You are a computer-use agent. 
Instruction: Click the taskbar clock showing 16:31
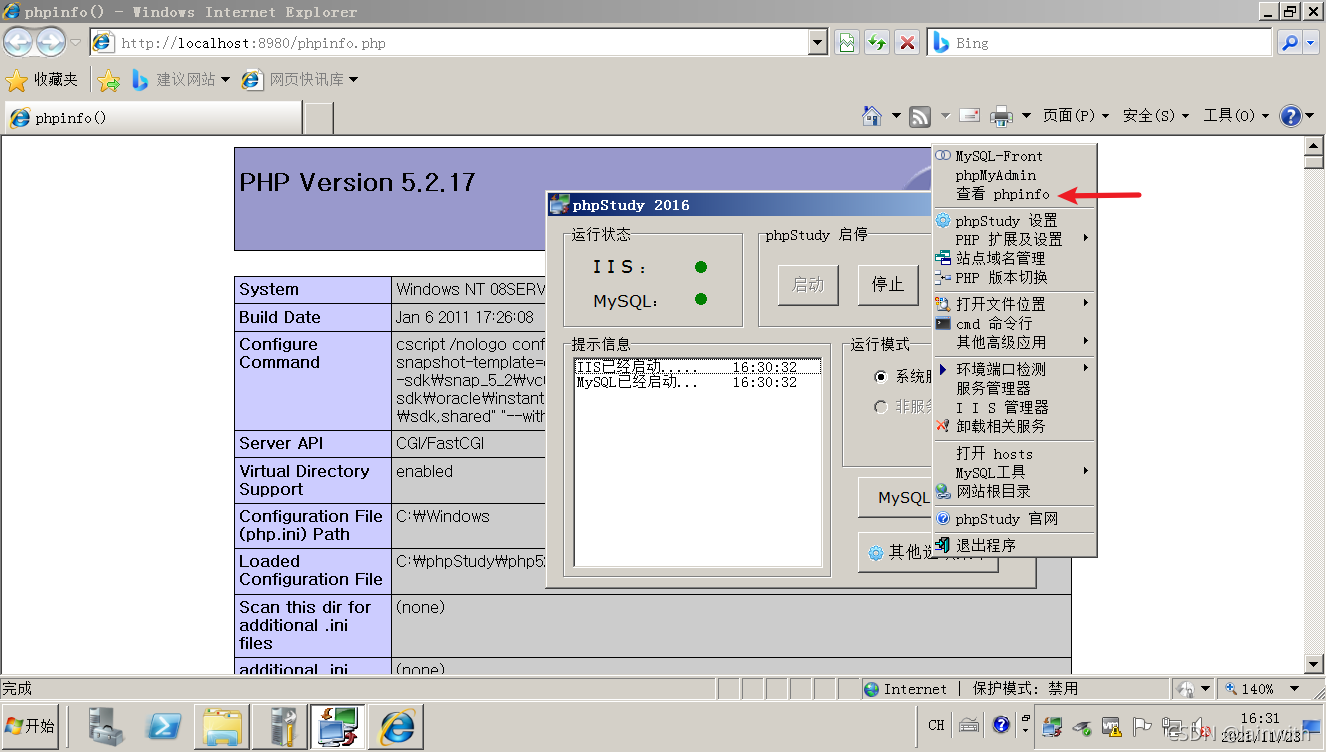pyautogui.click(x=1260, y=727)
